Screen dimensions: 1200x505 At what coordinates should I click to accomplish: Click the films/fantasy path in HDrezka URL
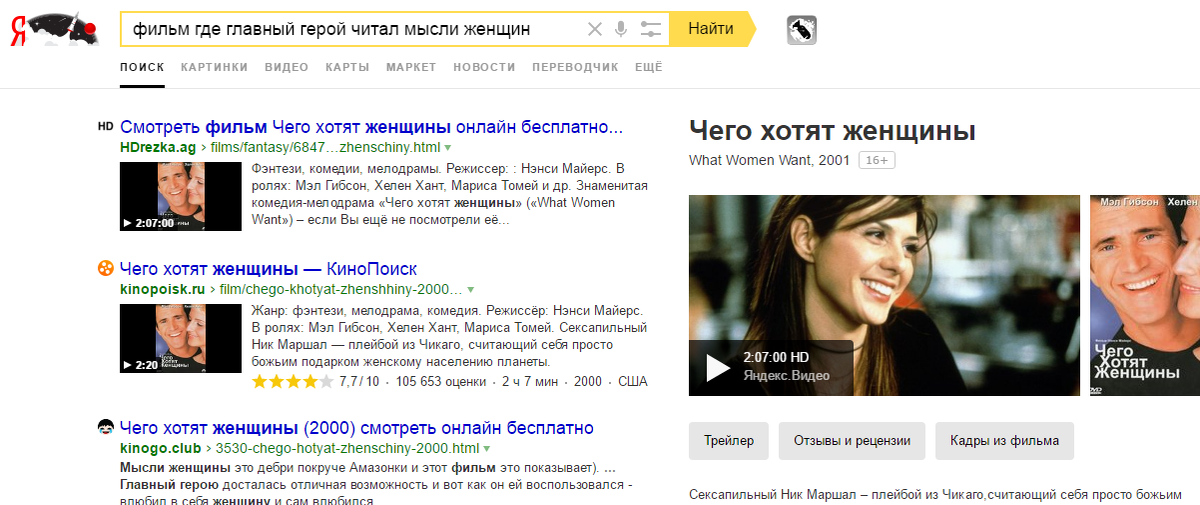(x=325, y=147)
